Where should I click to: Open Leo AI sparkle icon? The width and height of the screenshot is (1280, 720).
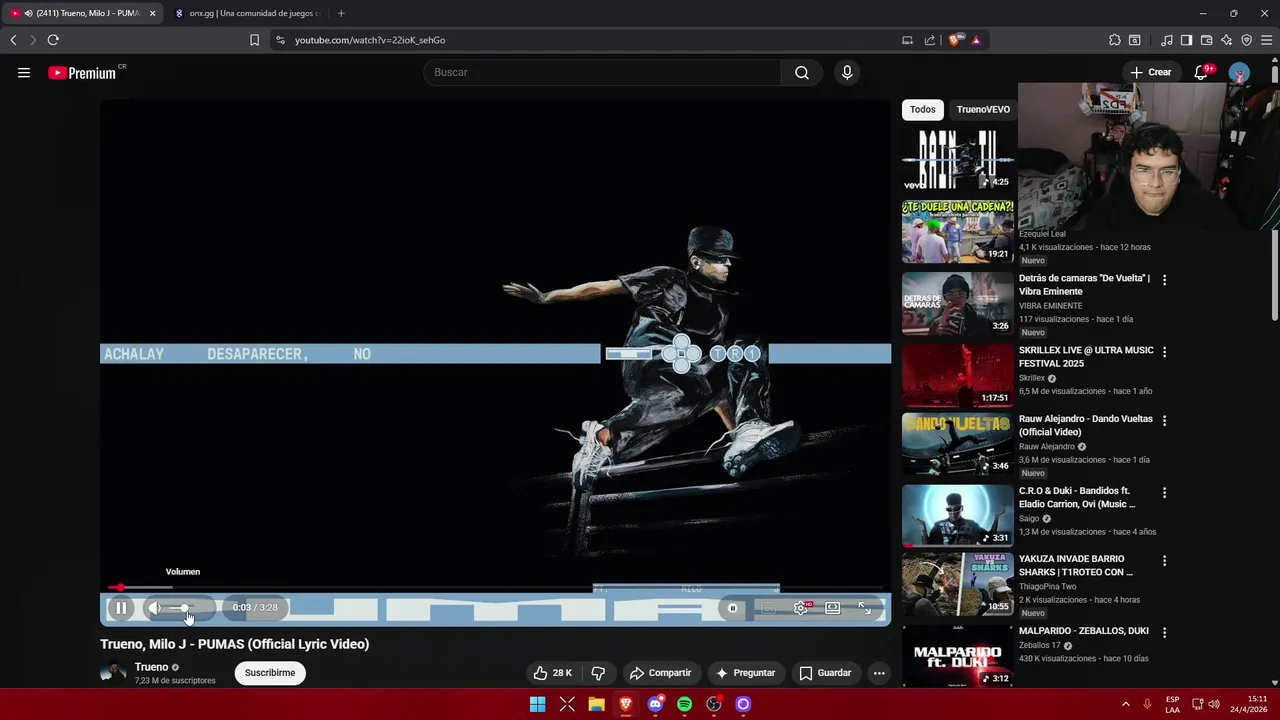(1227, 40)
